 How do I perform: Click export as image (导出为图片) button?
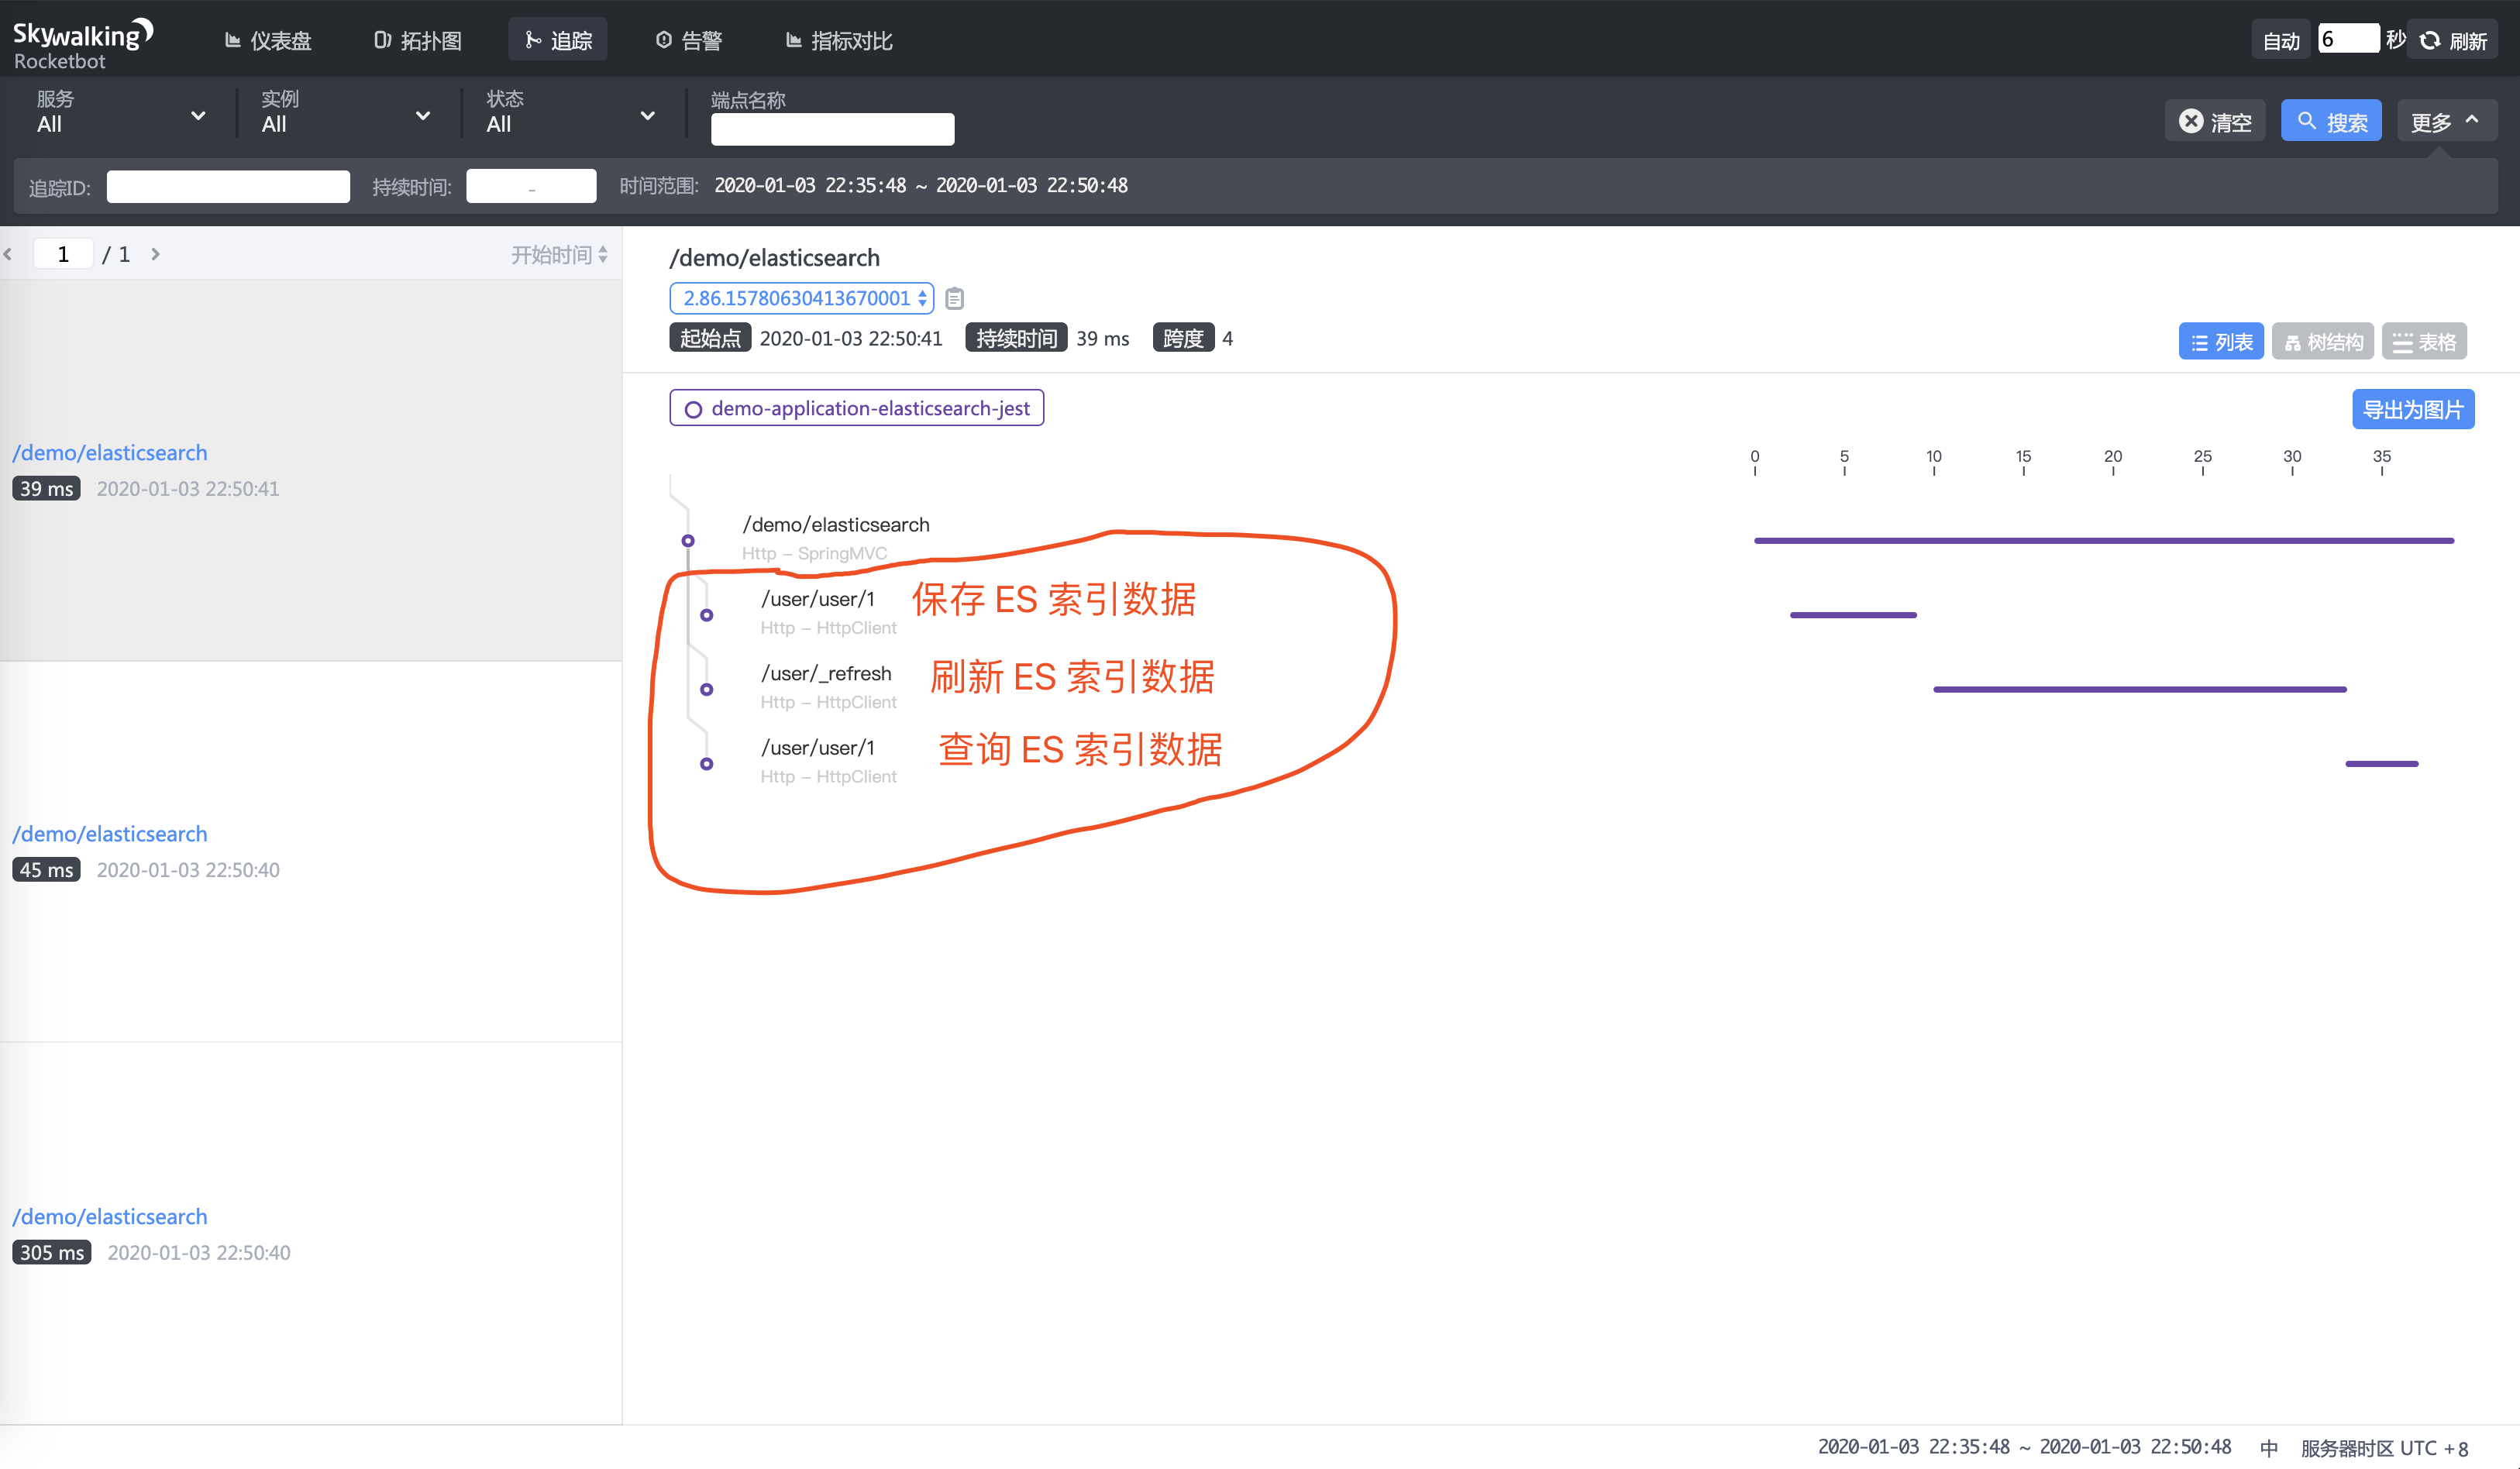coord(2412,409)
